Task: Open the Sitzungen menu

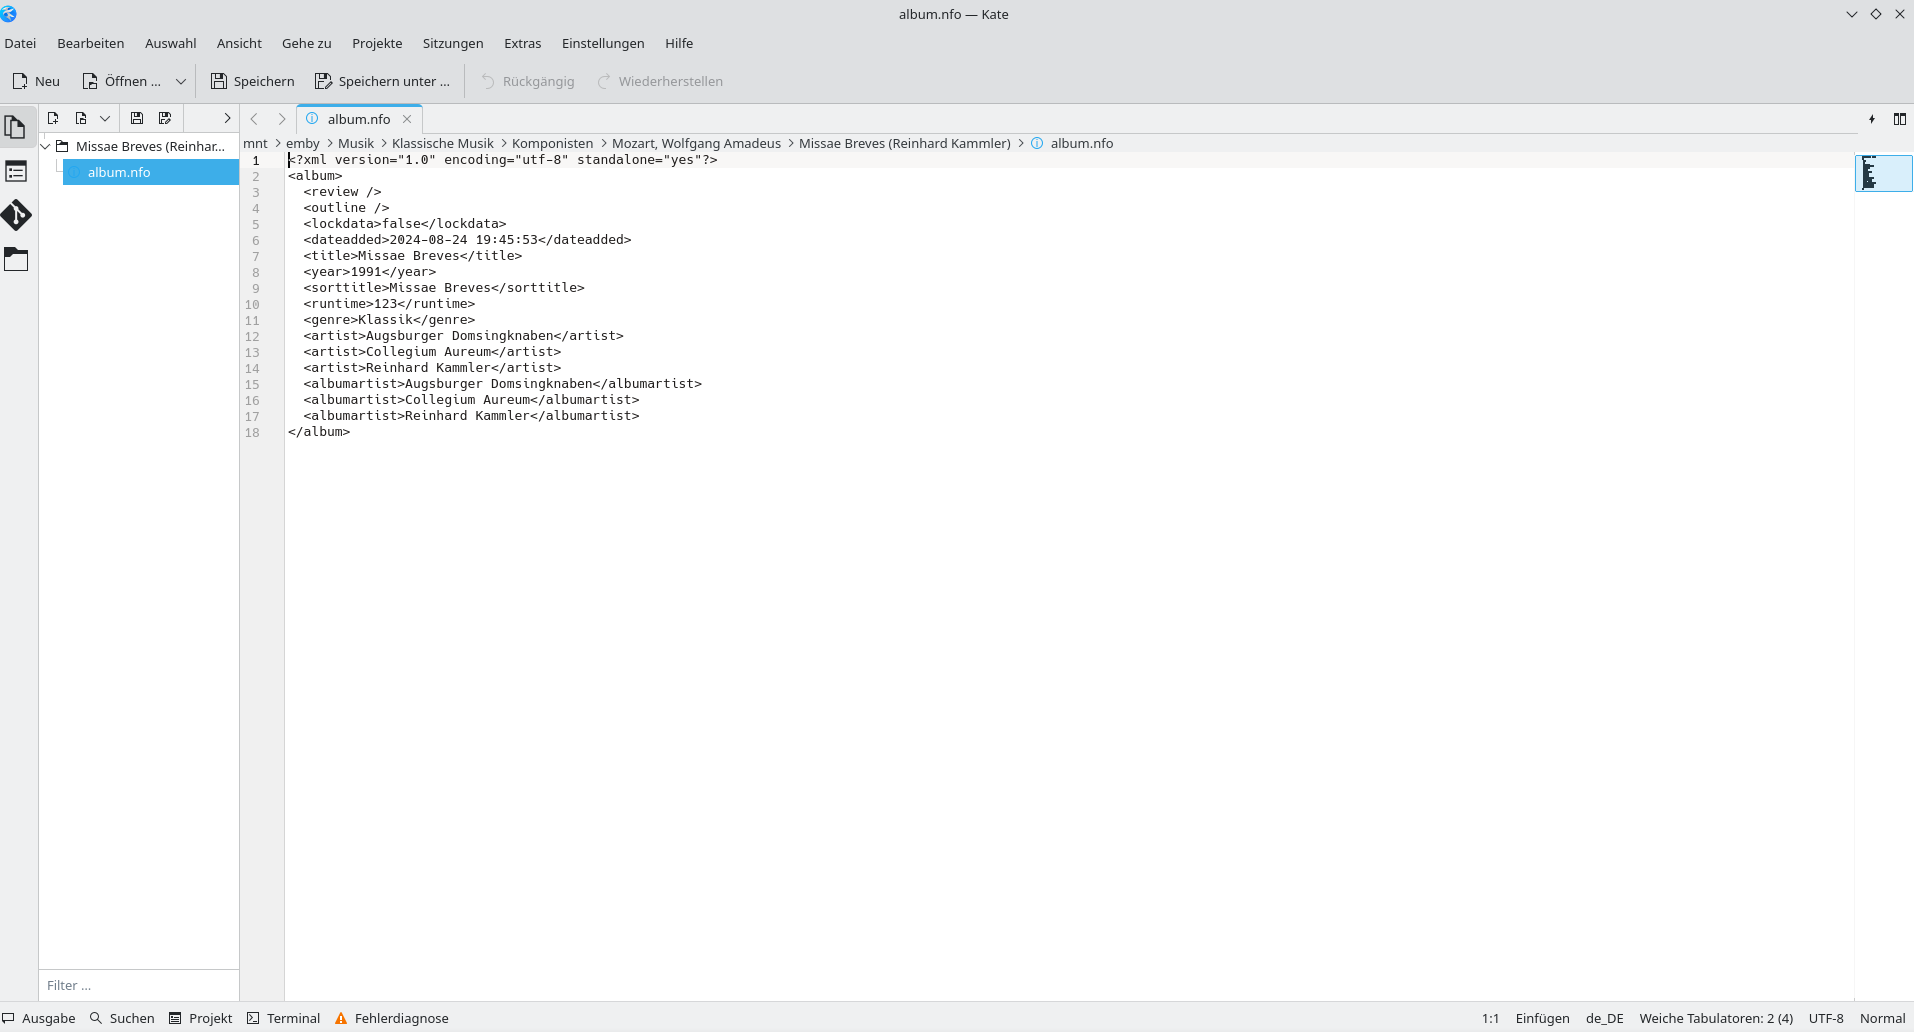Action: 453,43
